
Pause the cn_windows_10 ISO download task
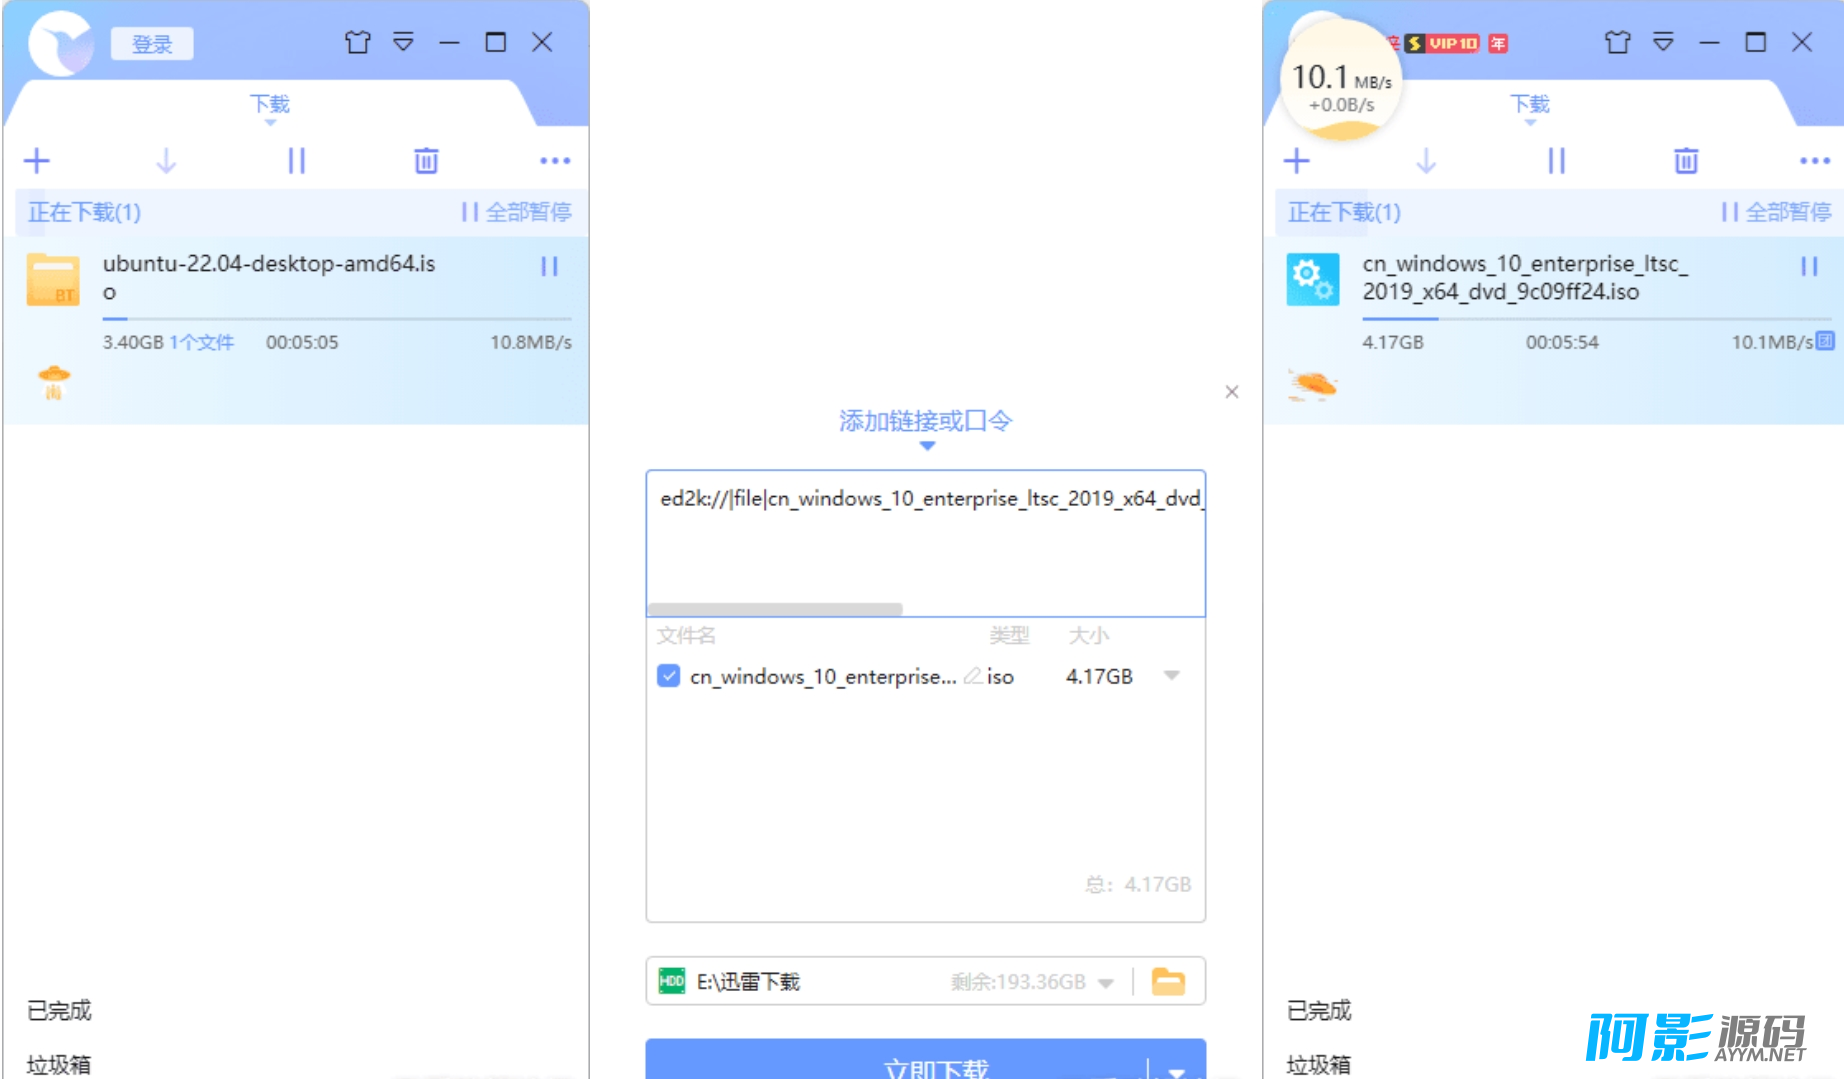[x=1808, y=266]
